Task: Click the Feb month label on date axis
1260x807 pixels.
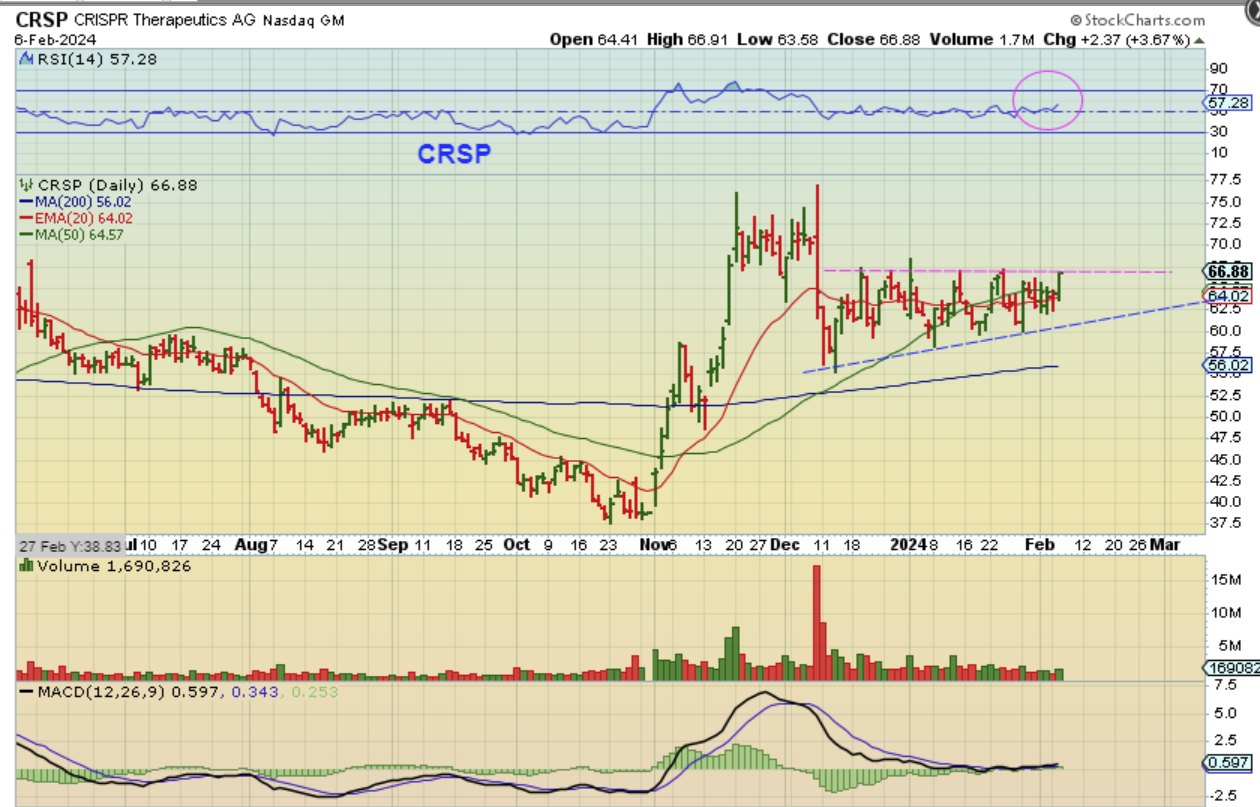Action: click(1040, 545)
